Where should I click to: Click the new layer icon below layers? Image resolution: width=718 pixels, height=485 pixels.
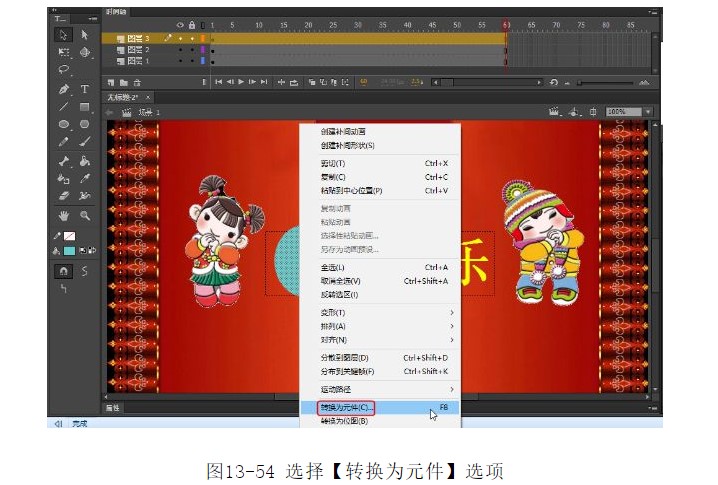click(x=110, y=82)
